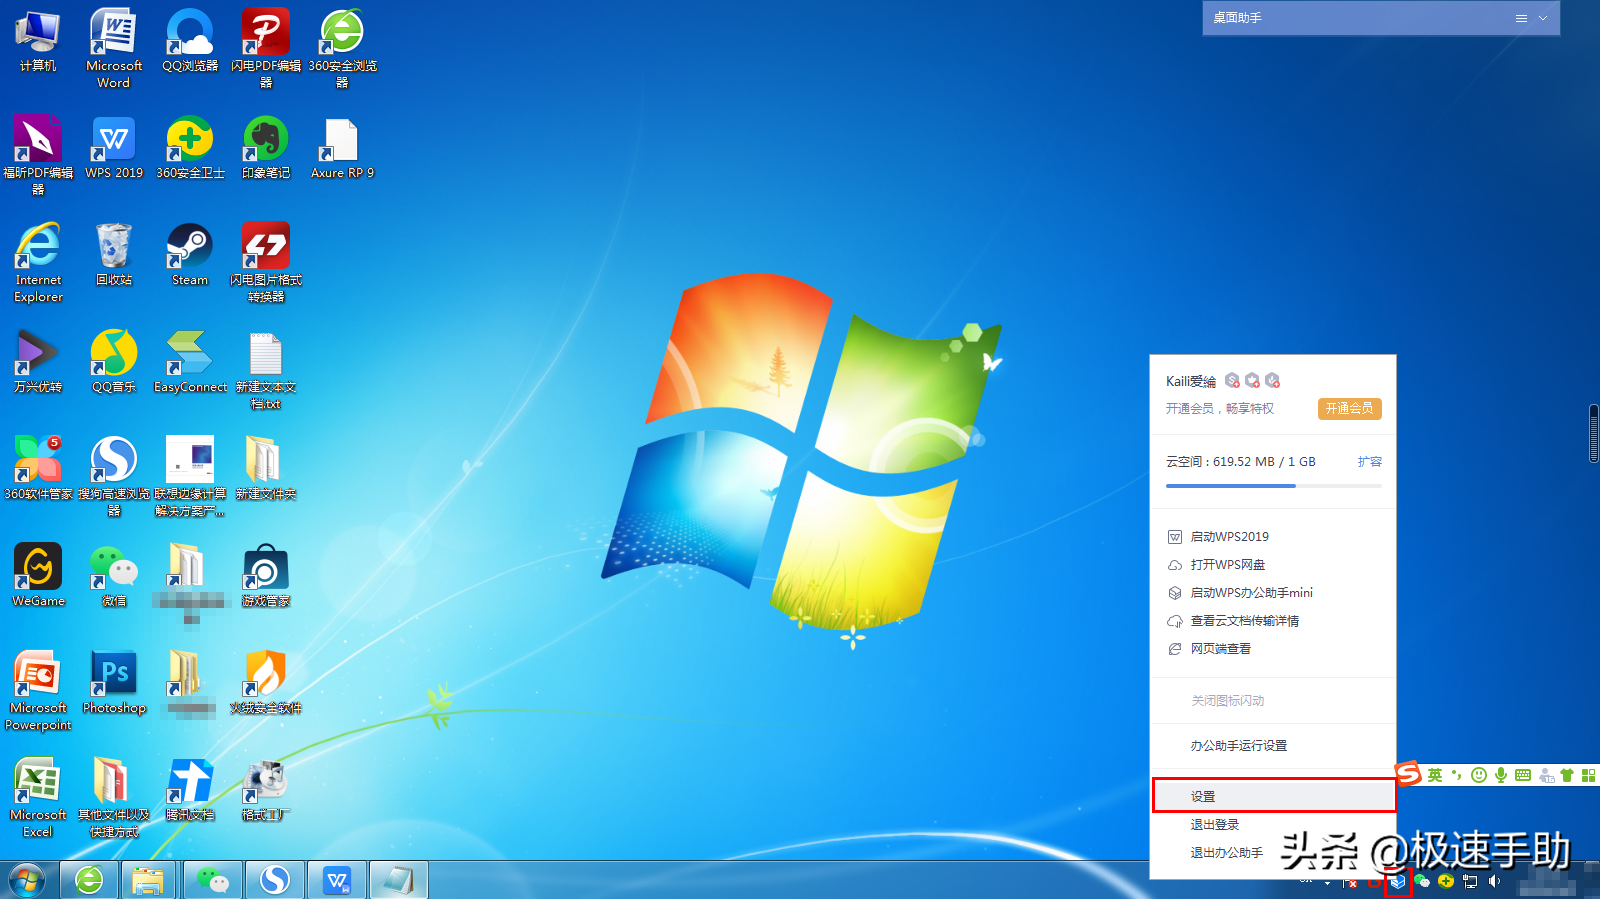Click the username Kaili爱綸
Image resolution: width=1600 pixels, height=899 pixels.
point(1190,381)
